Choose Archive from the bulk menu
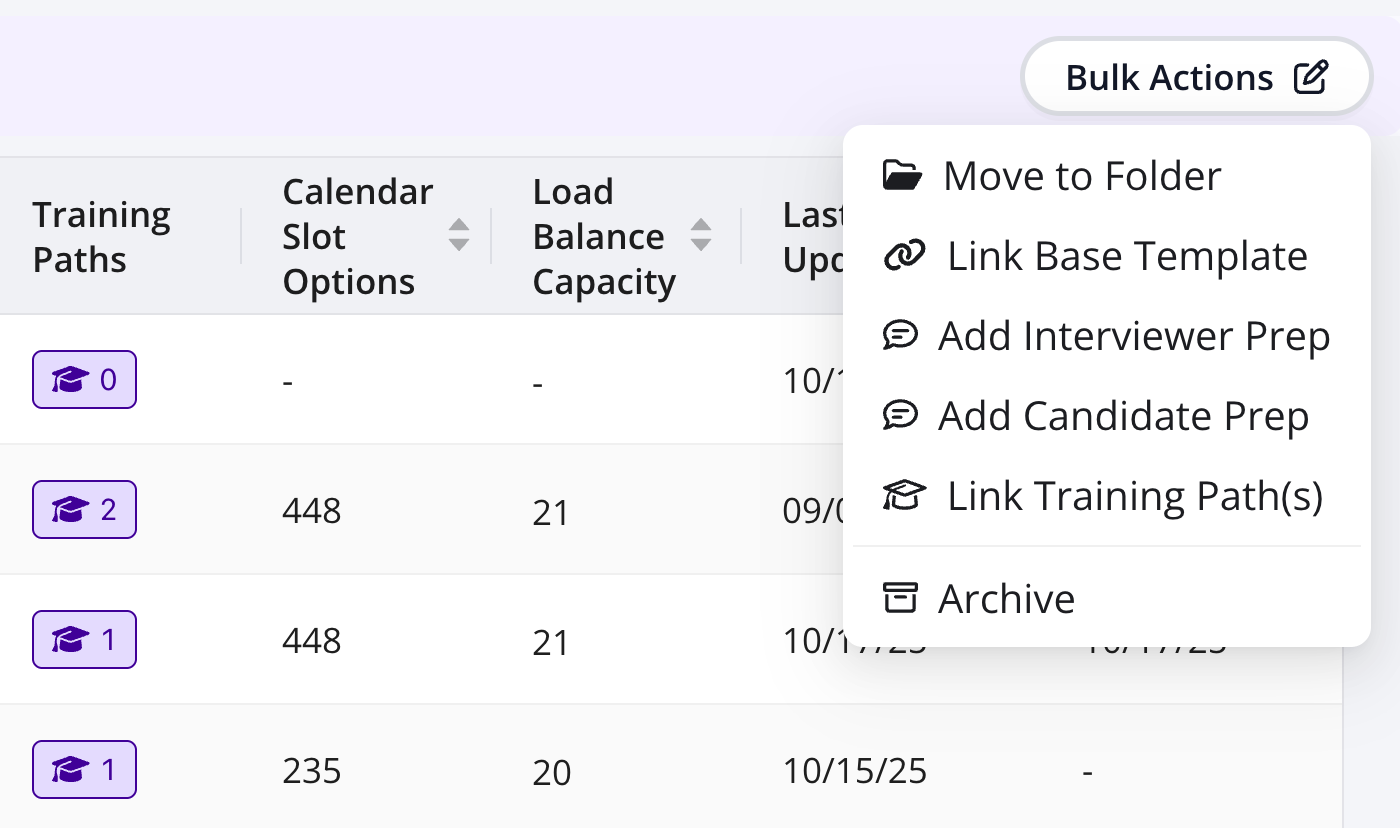 click(1006, 598)
